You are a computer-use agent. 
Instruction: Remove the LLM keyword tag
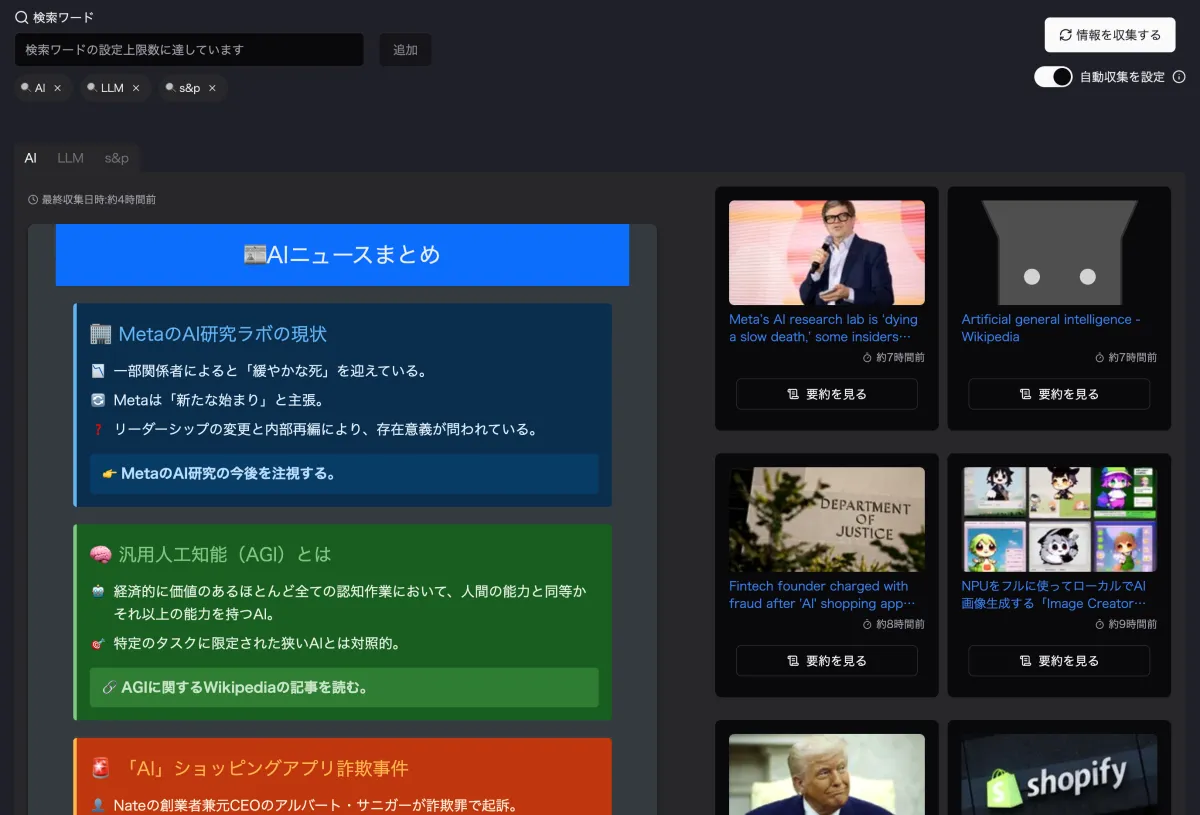tap(136, 88)
